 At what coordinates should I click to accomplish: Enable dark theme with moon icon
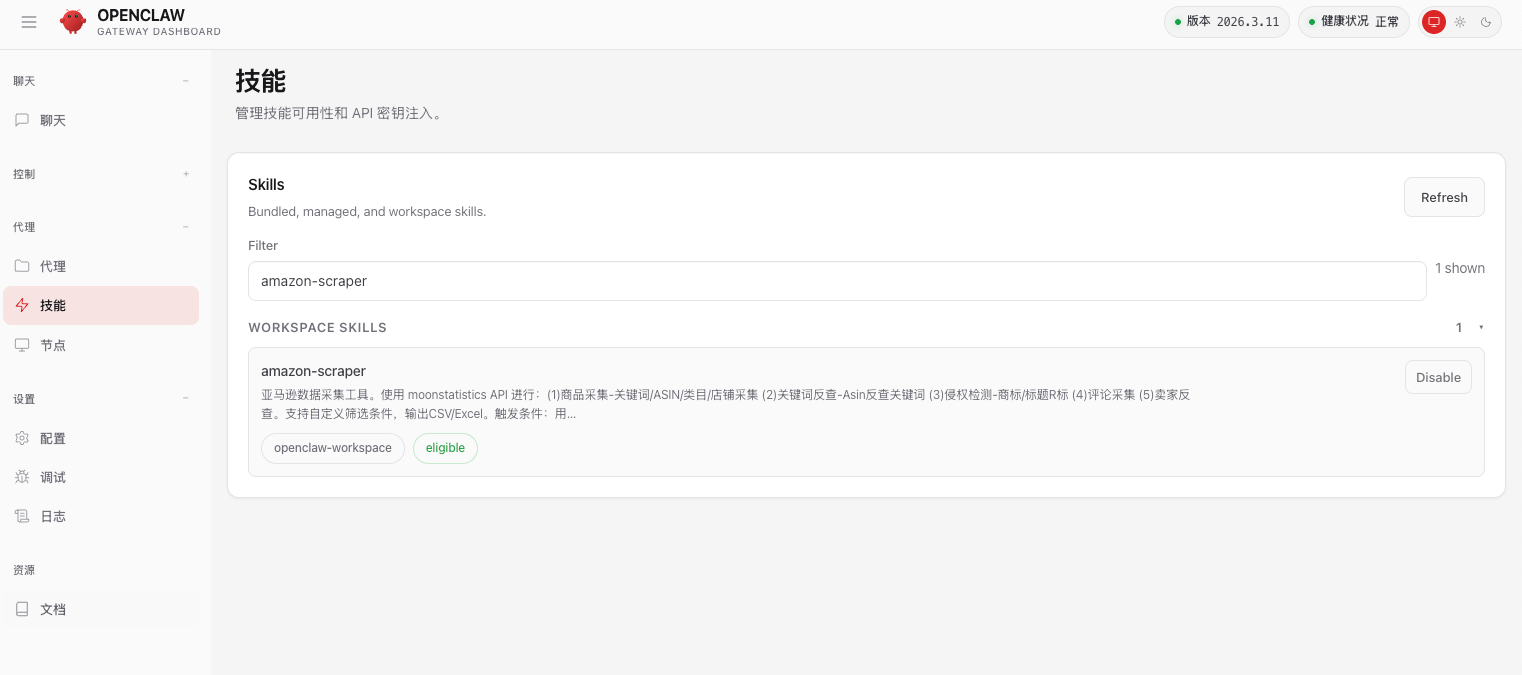tap(1486, 22)
